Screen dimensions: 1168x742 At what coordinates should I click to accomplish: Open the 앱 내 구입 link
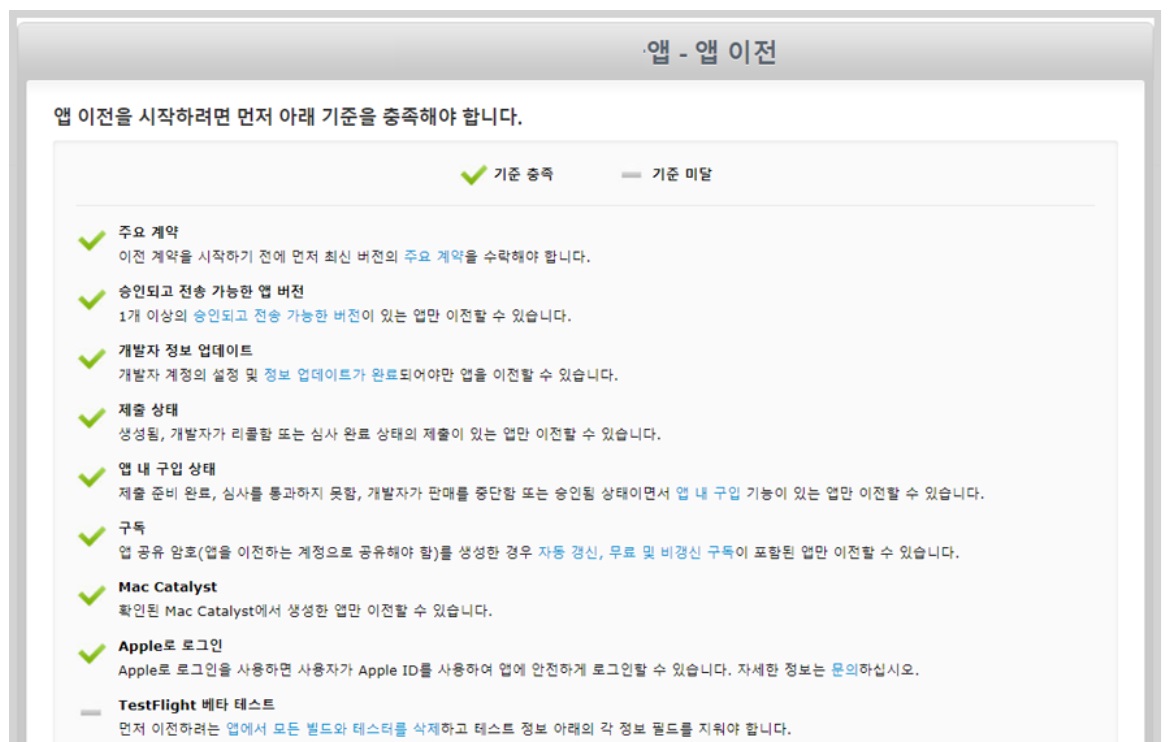[x=708, y=493]
